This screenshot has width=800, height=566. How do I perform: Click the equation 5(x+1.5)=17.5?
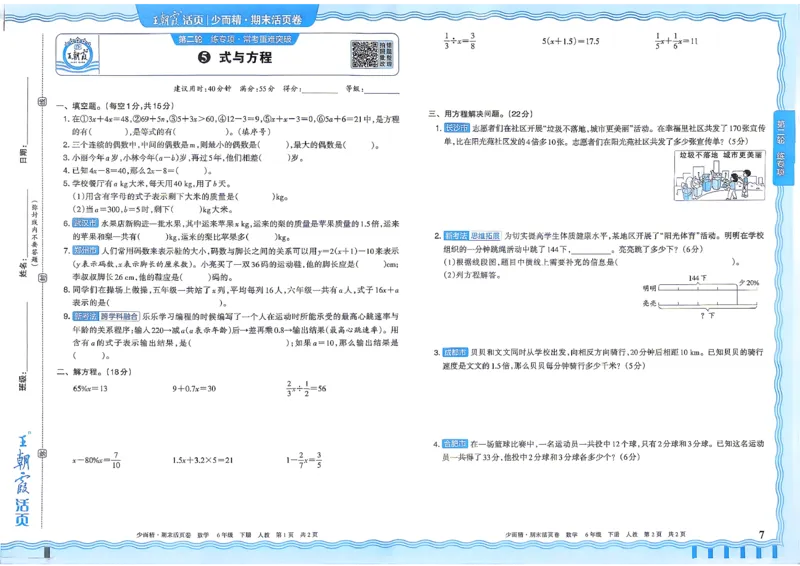click(570, 41)
